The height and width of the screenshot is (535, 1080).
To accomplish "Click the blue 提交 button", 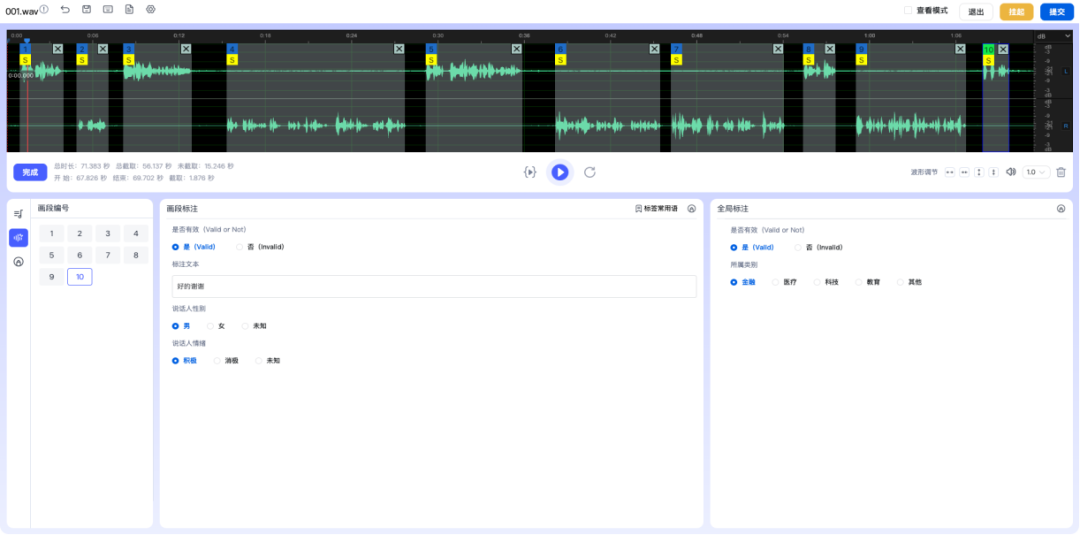I will (x=1054, y=12).
